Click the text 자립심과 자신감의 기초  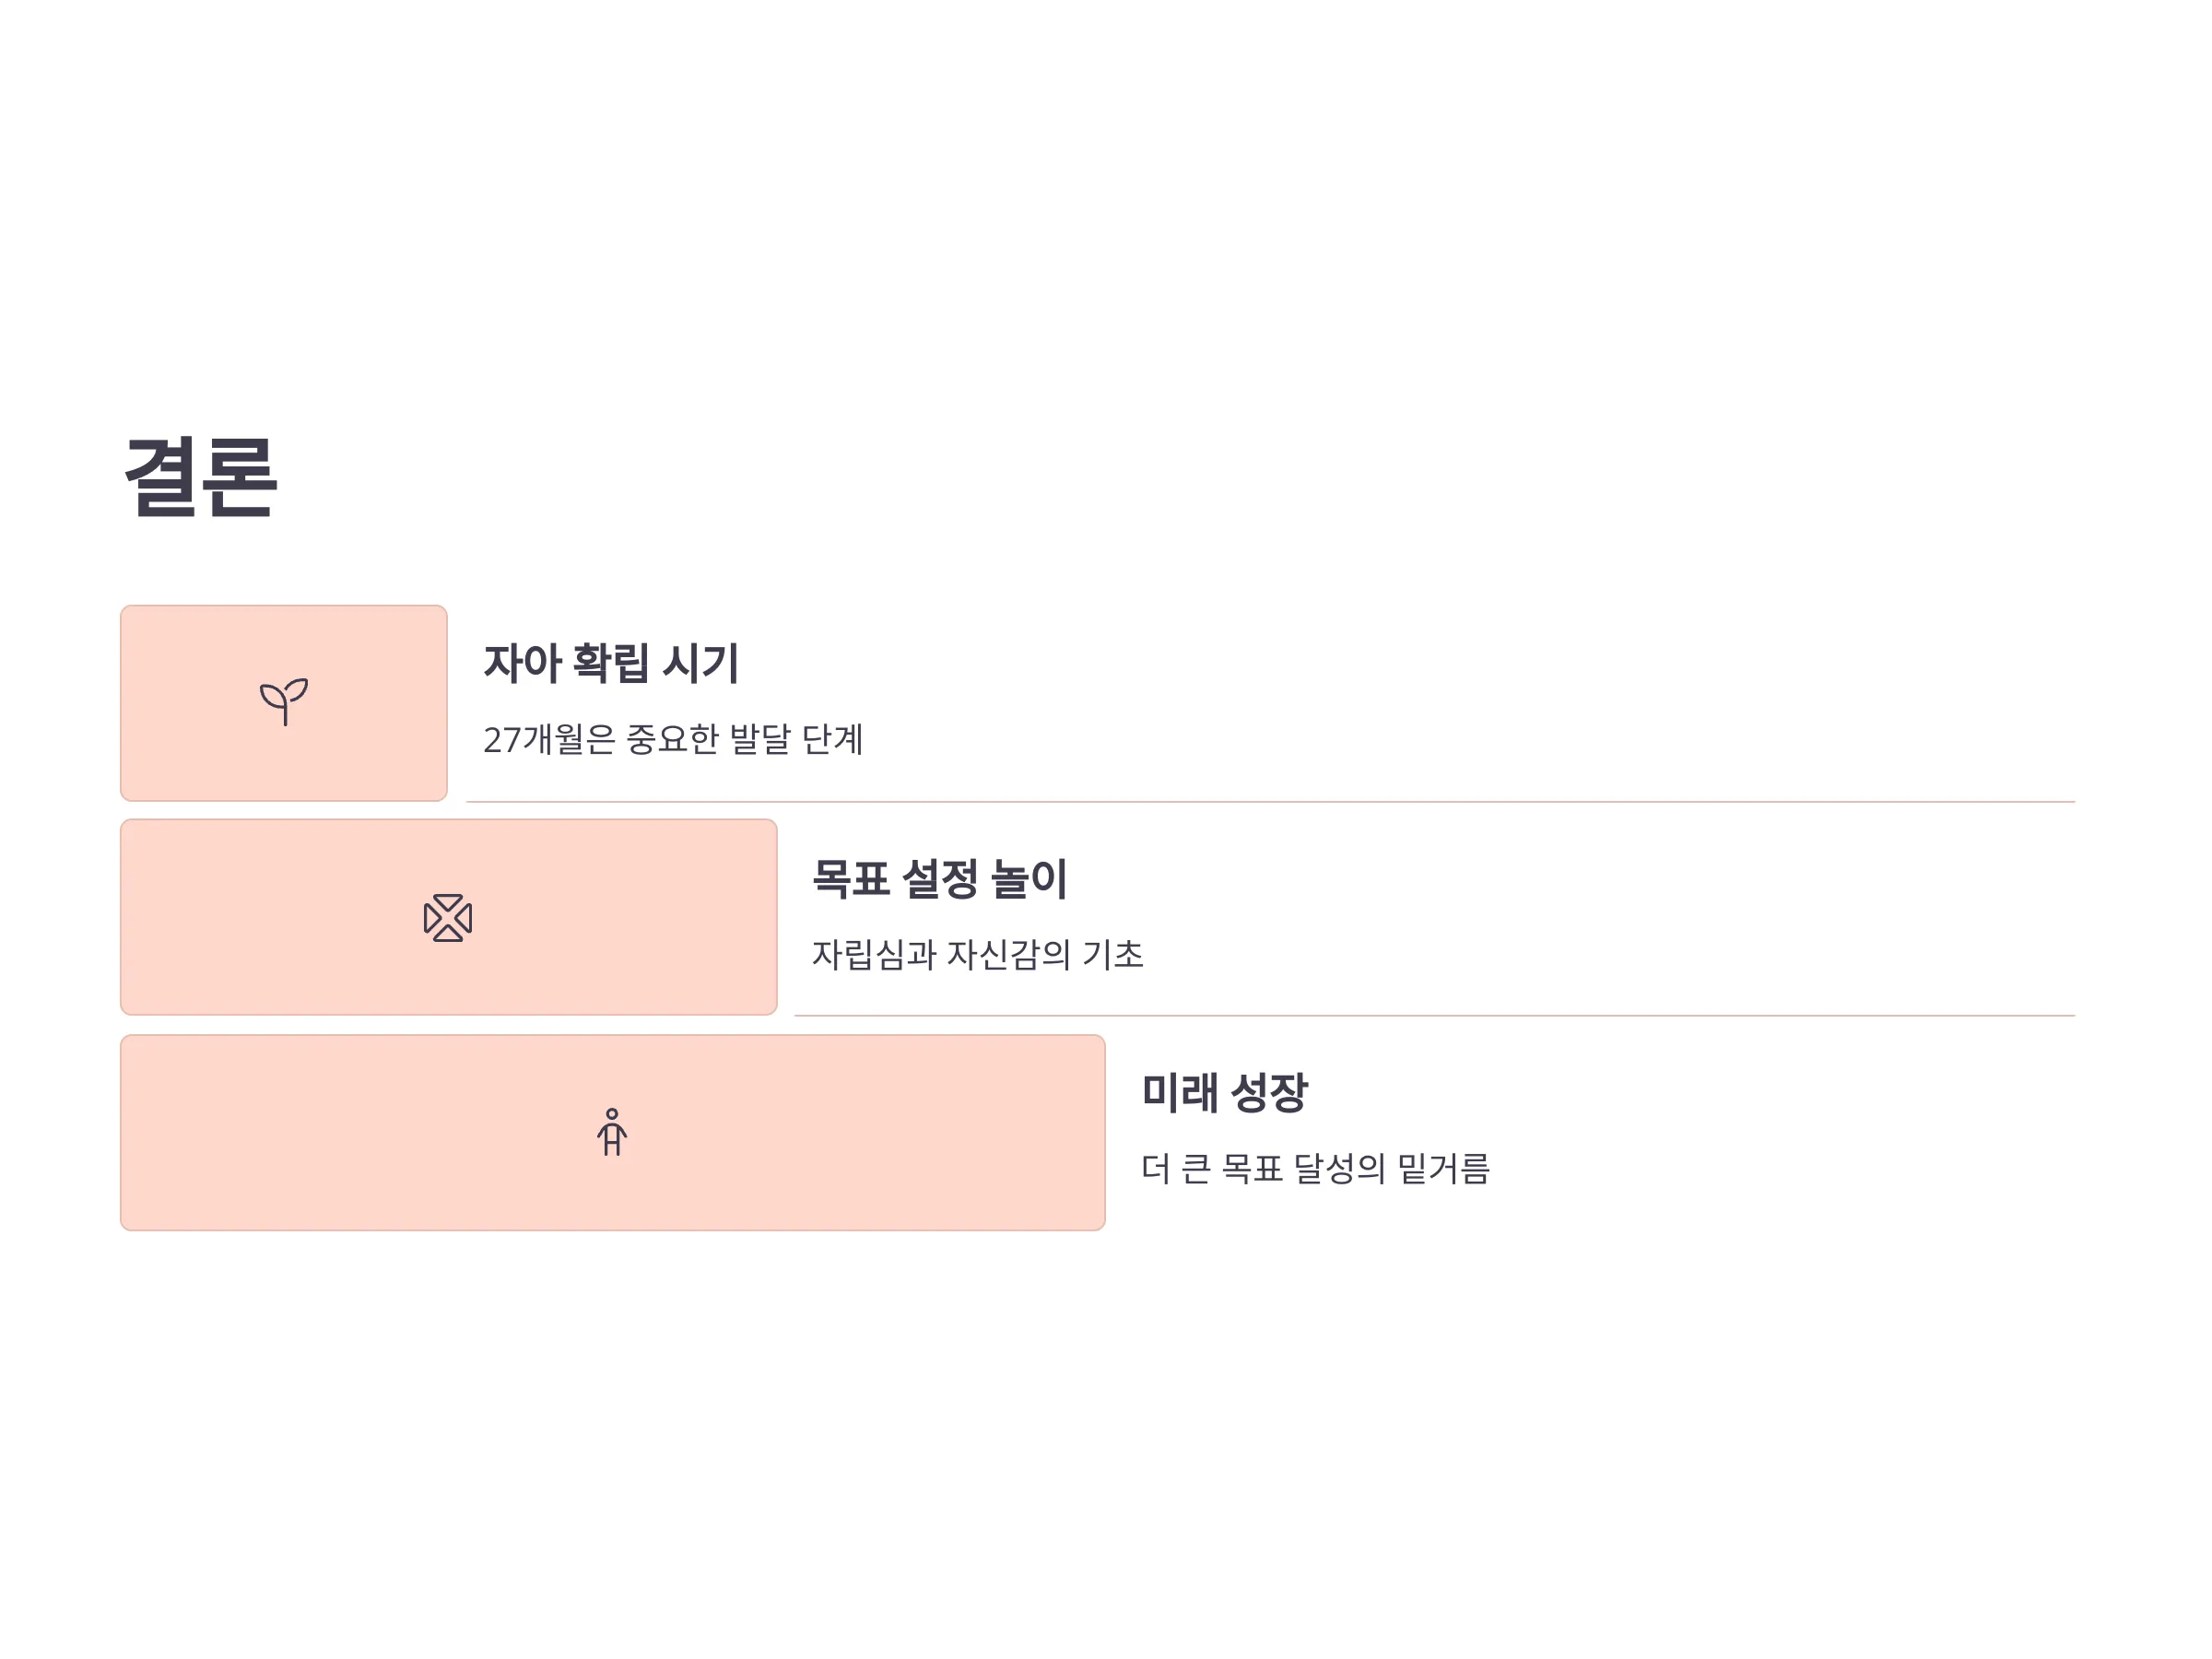coord(977,954)
